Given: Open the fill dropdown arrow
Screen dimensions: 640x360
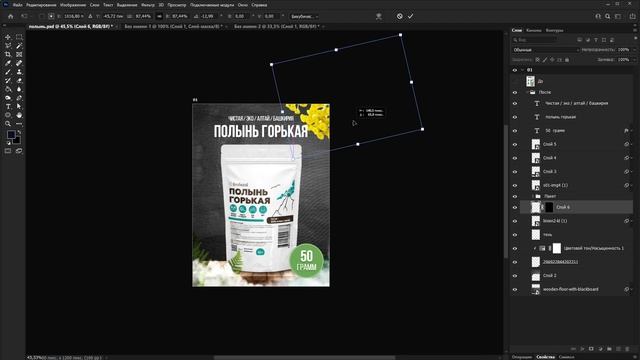Looking at the screenshot, I should [634, 60].
